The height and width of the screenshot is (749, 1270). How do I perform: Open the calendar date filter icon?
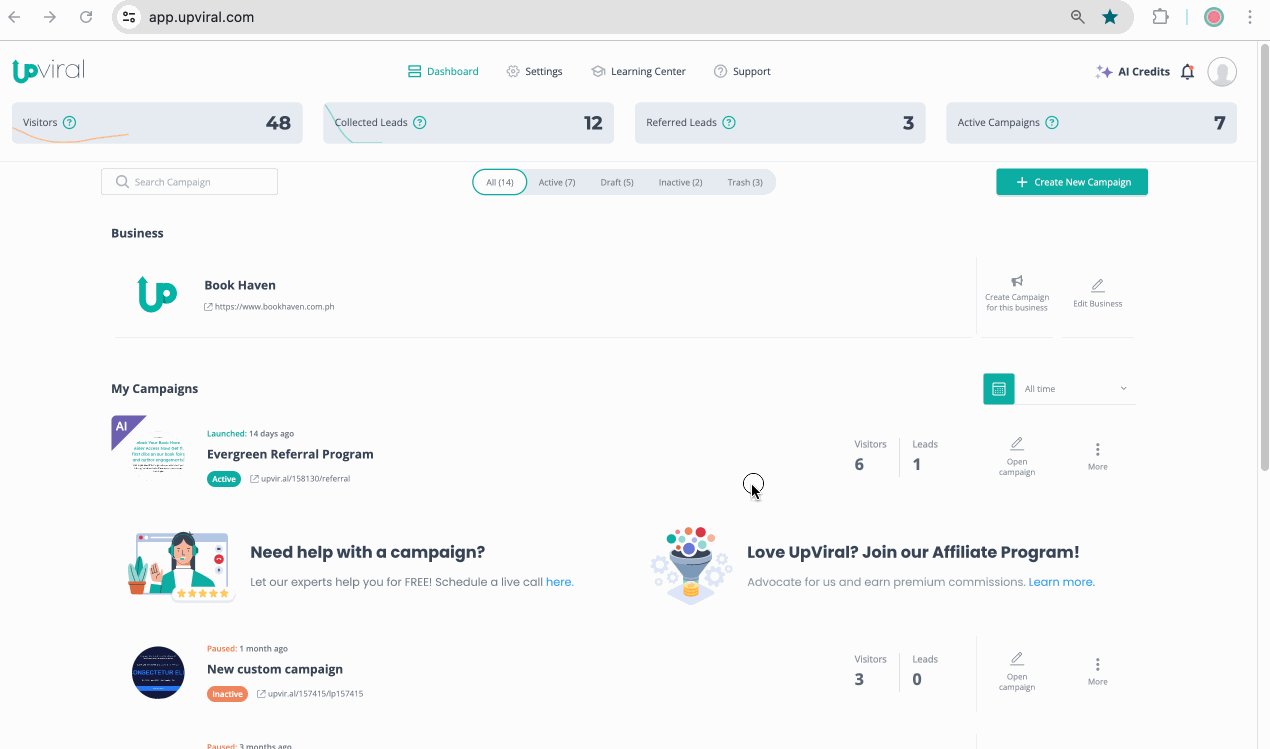(x=999, y=389)
